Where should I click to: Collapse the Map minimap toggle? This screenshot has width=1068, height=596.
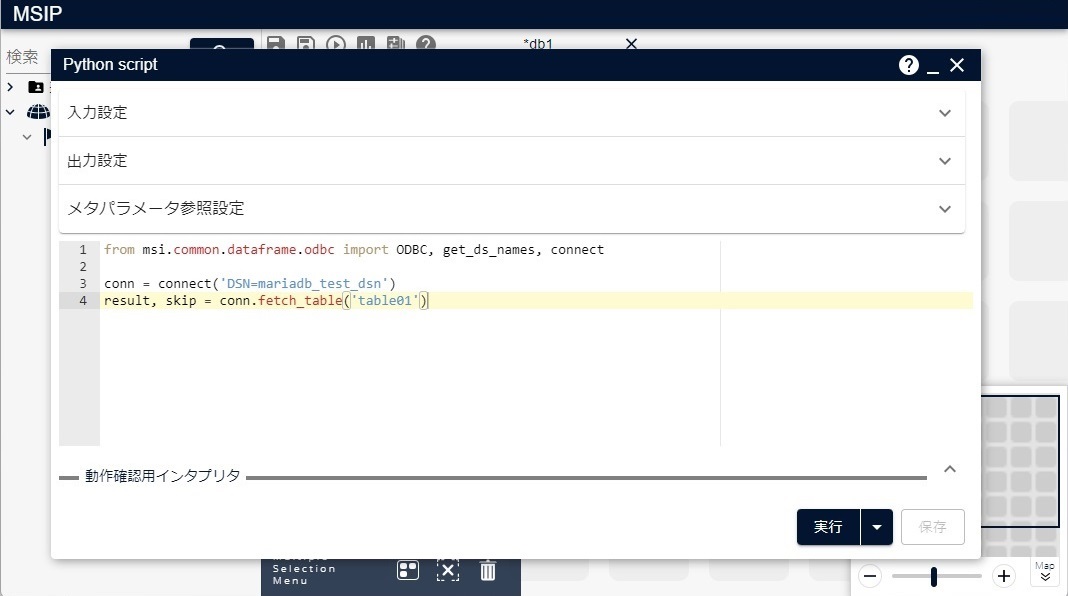coord(1045,571)
